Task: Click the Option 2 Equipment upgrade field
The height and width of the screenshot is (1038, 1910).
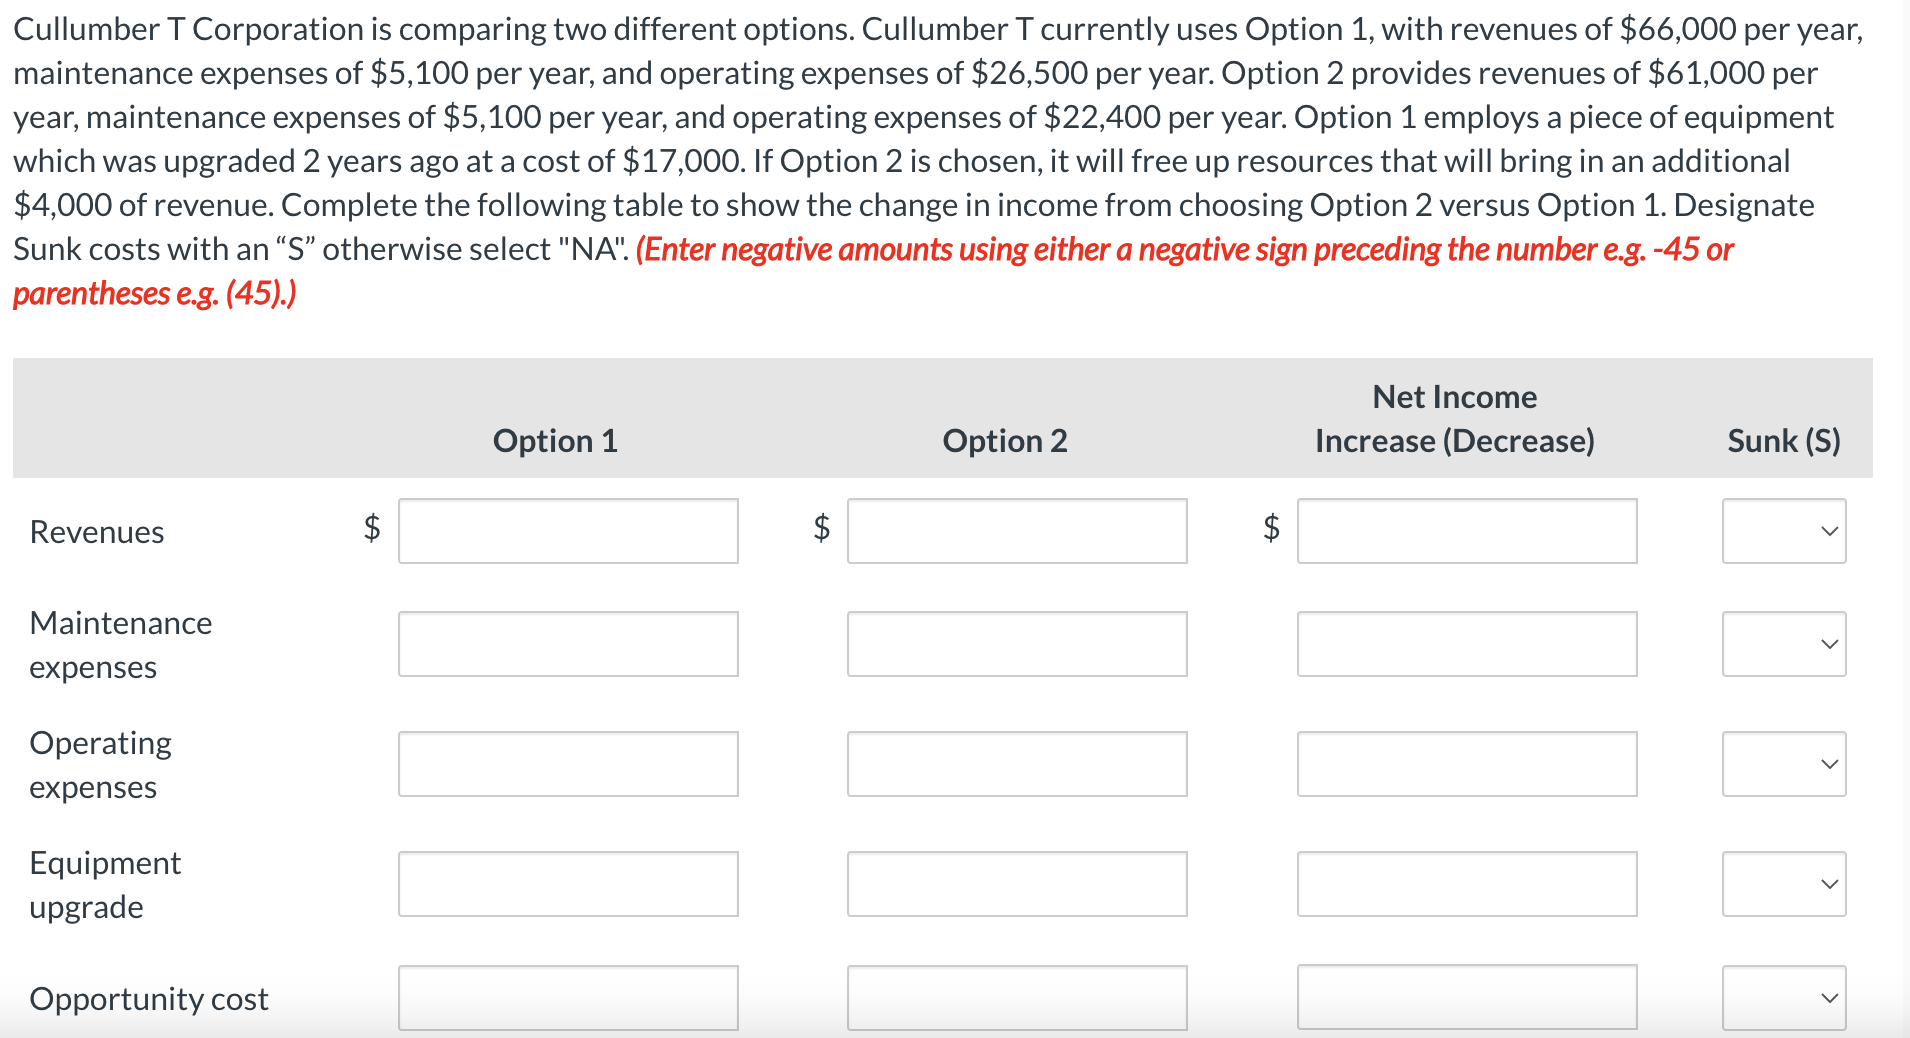Action: [1016, 884]
